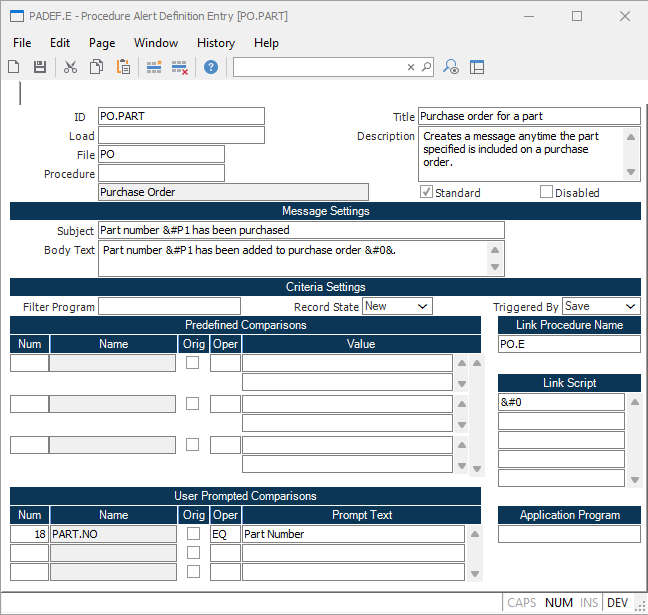Click the Save disk icon
648x615 pixels.
(x=40, y=67)
